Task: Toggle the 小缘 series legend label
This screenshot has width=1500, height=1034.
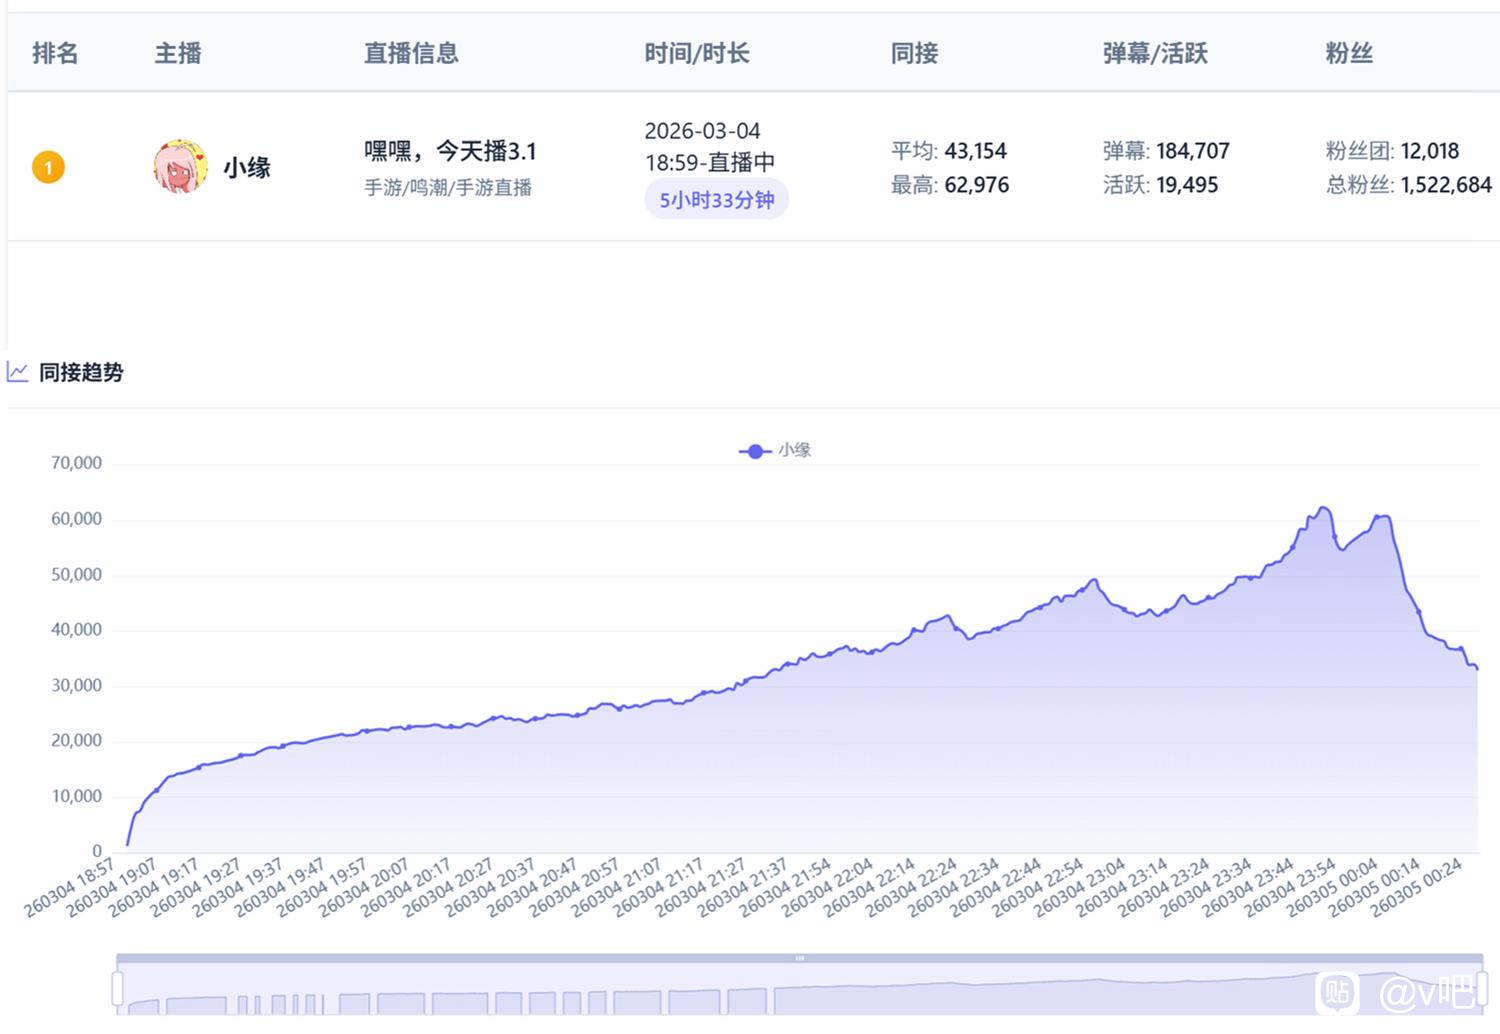Action: pyautogui.click(x=795, y=450)
